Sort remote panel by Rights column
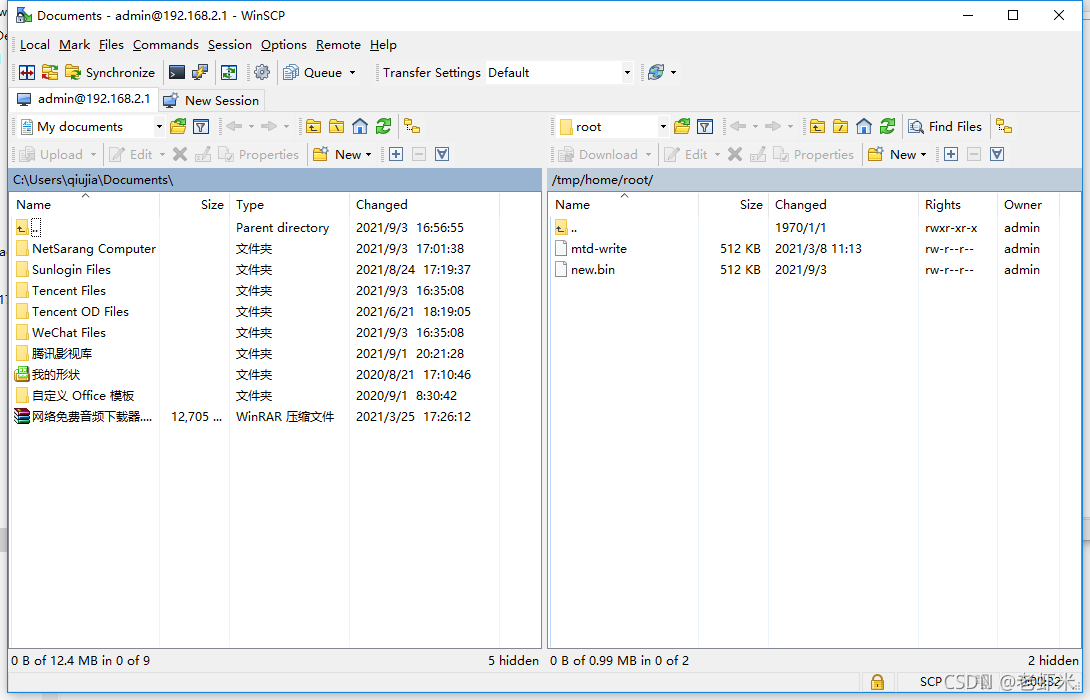The height and width of the screenshot is (700, 1090). point(957,204)
